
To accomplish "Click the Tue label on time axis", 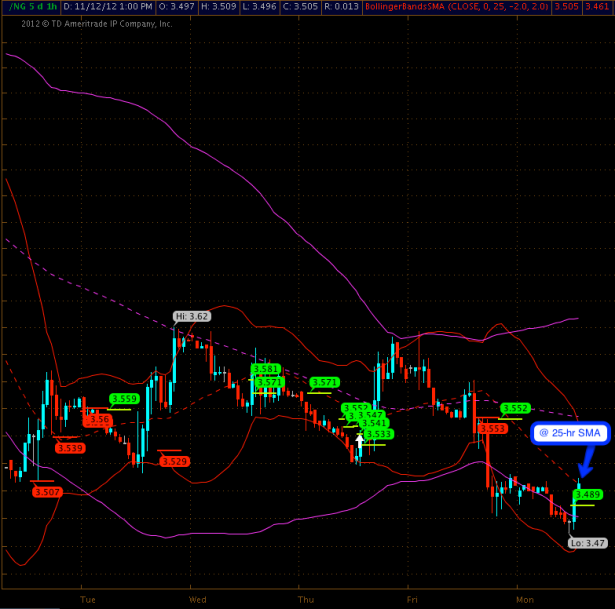I will coord(88,600).
